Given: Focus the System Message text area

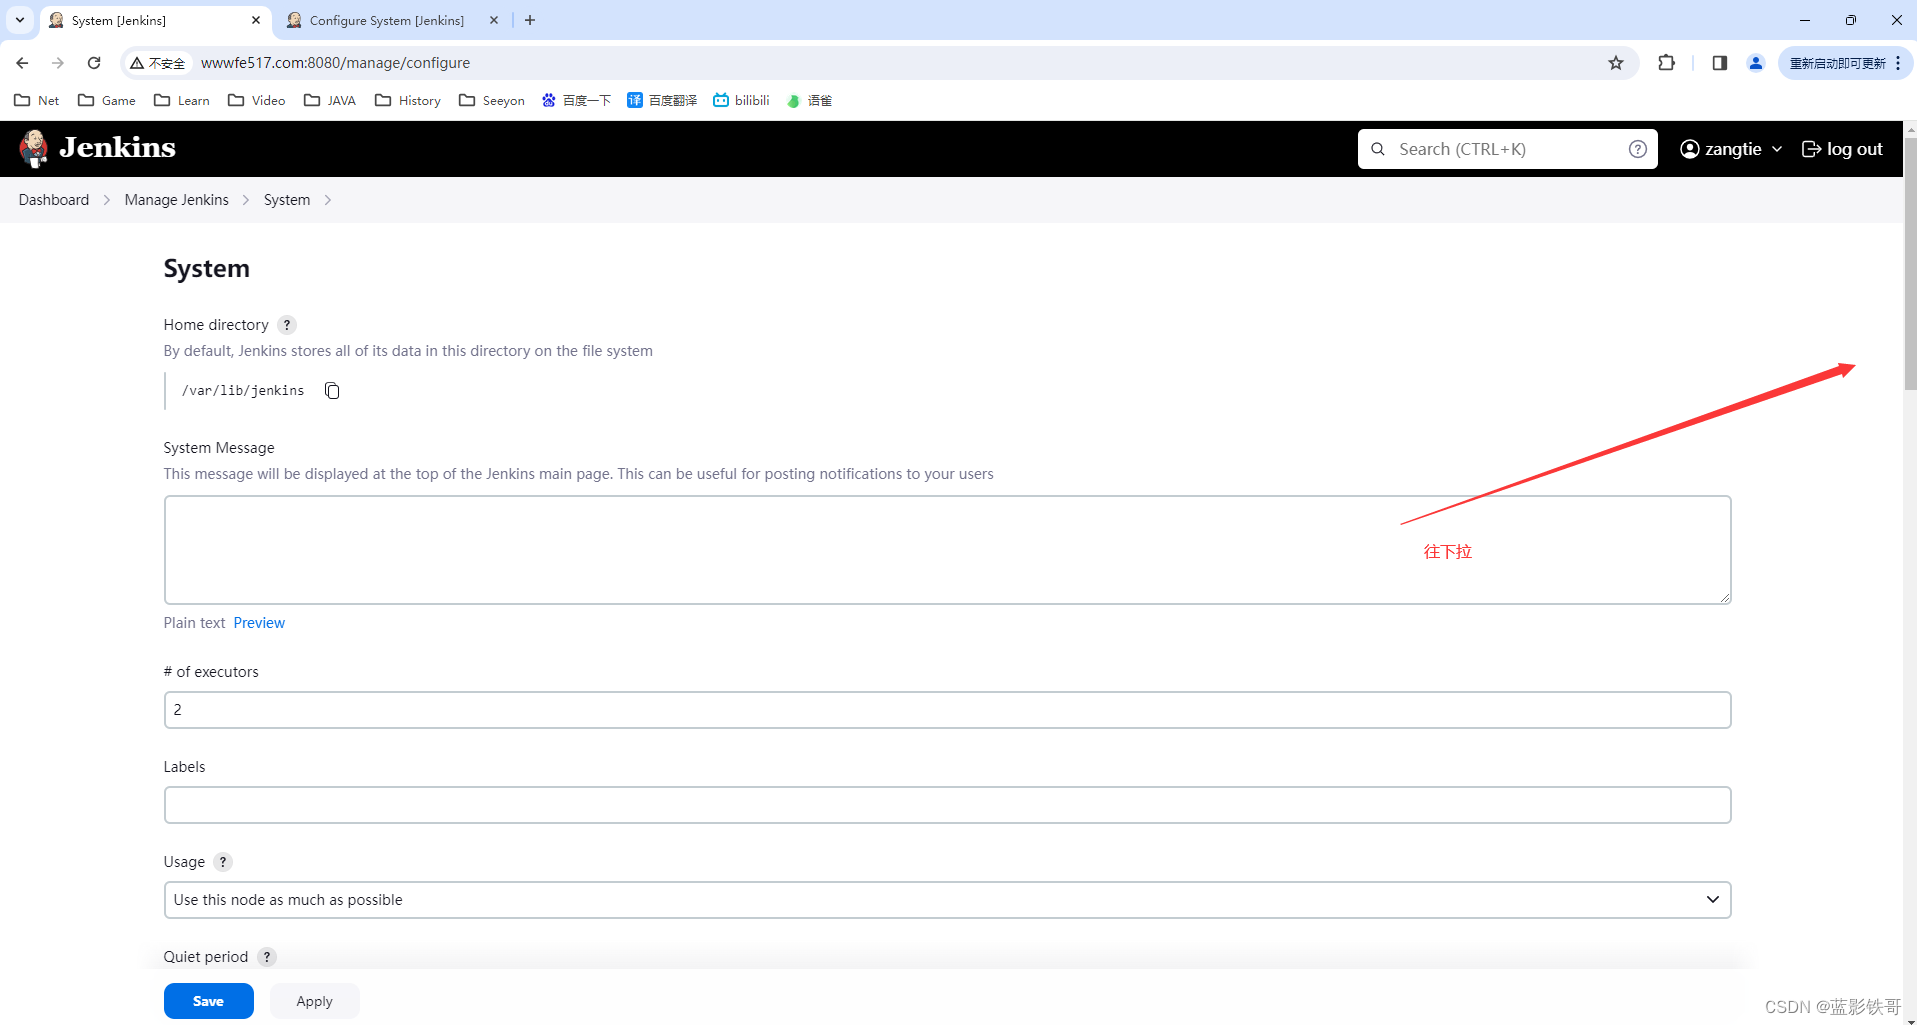Looking at the screenshot, I should click(947, 550).
